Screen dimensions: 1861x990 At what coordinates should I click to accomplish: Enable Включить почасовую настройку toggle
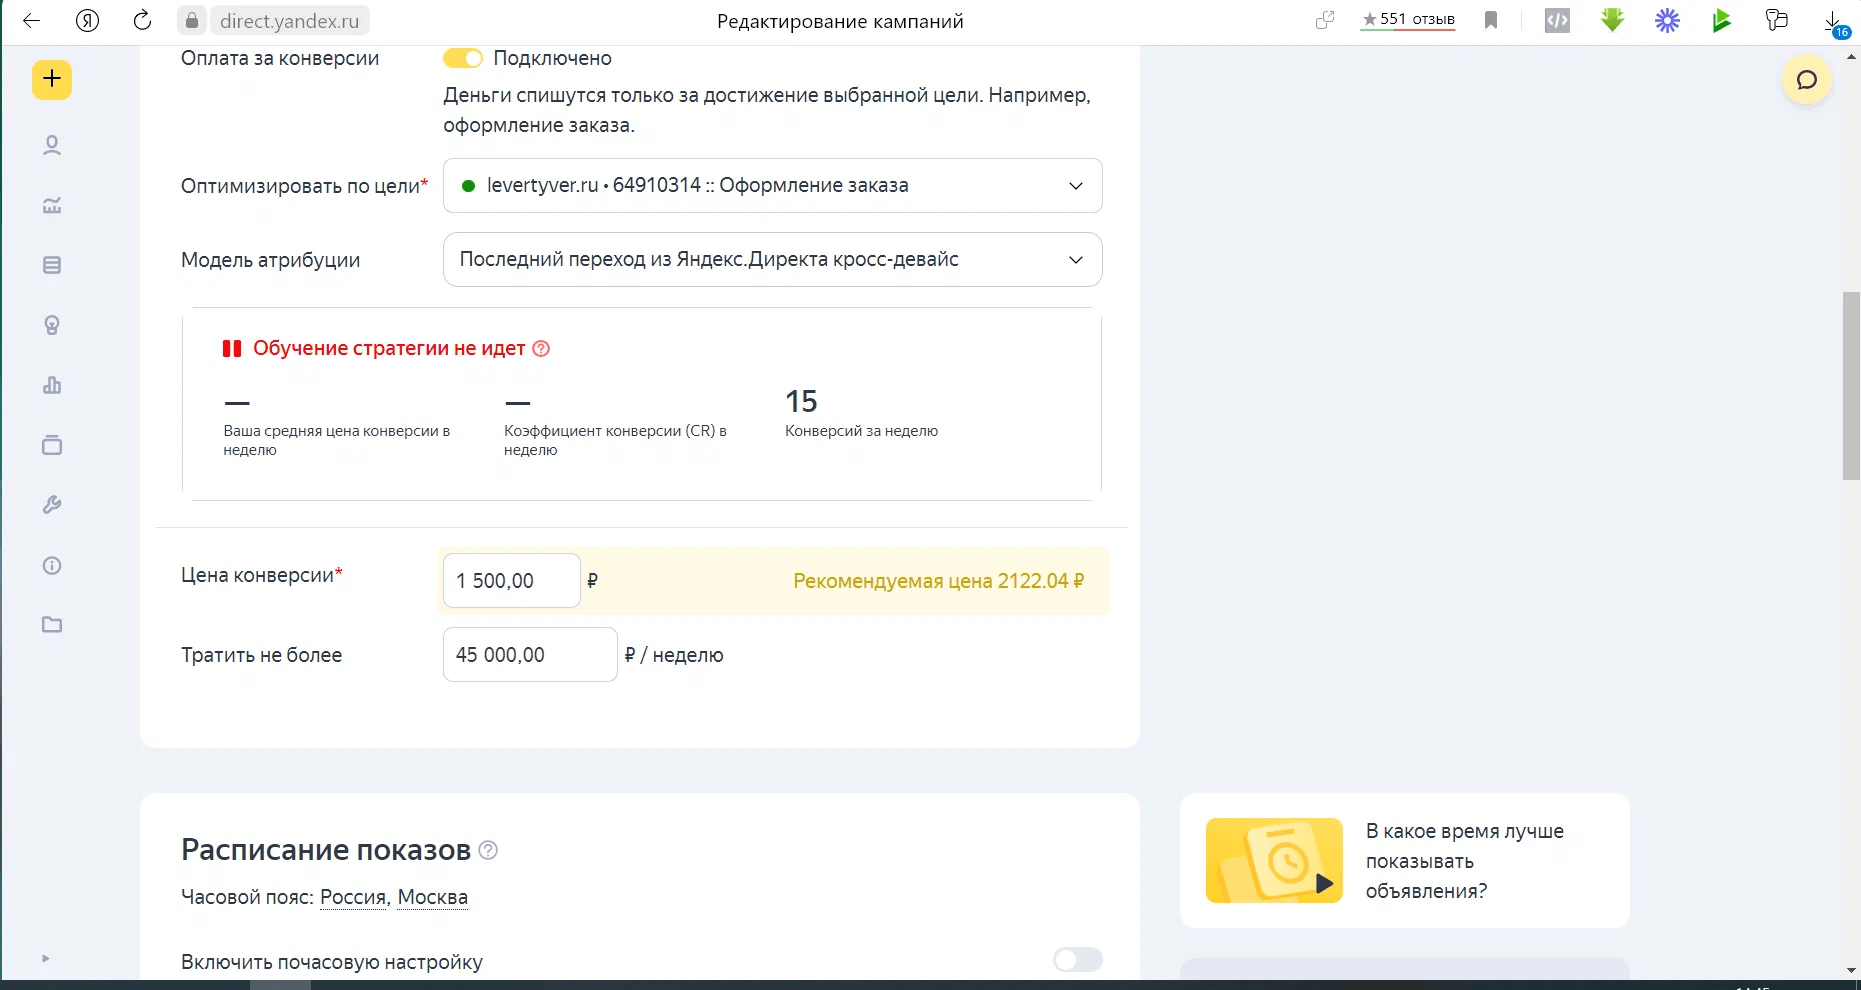(x=1077, y=960)
